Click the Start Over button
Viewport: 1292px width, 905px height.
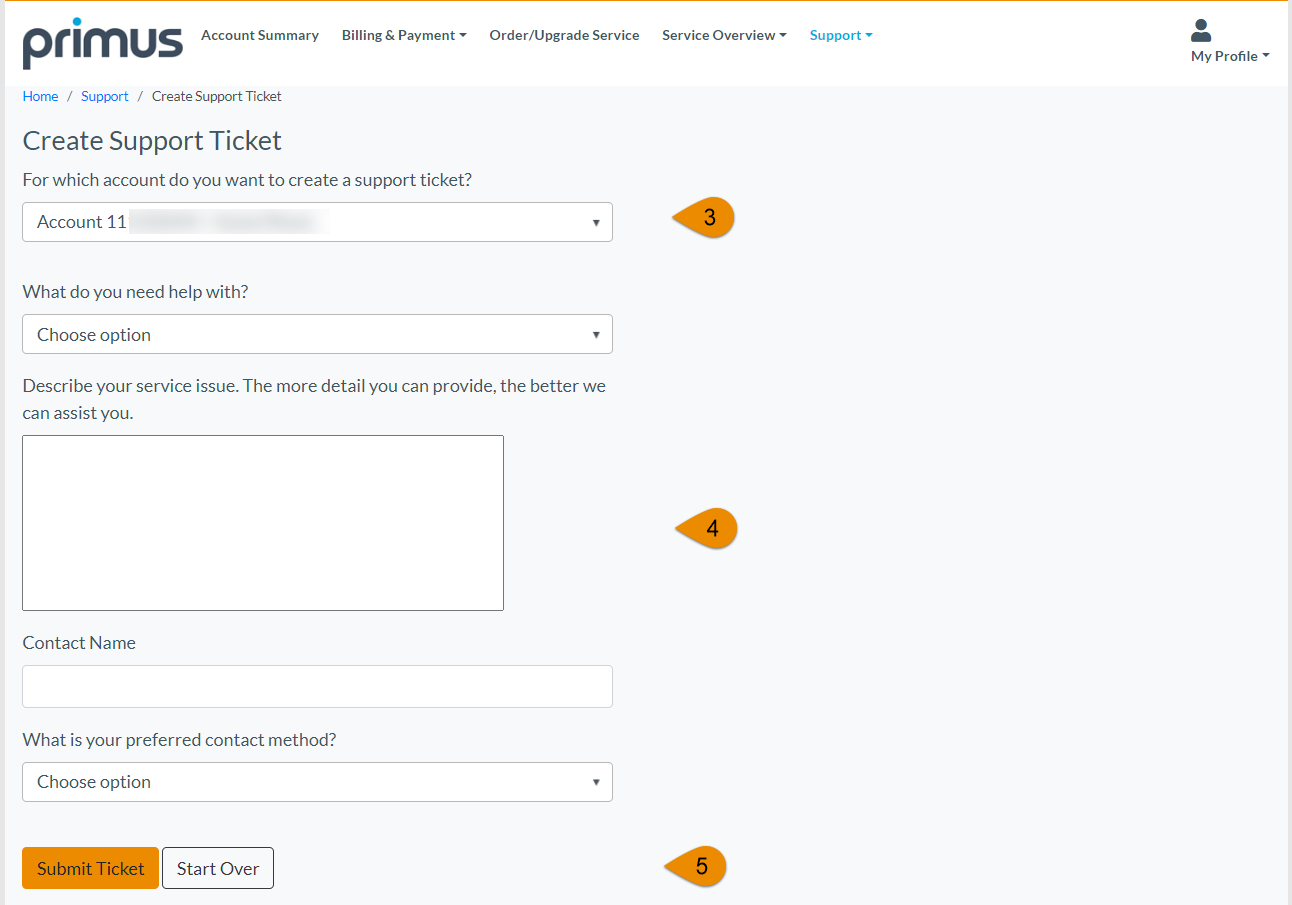218,868
